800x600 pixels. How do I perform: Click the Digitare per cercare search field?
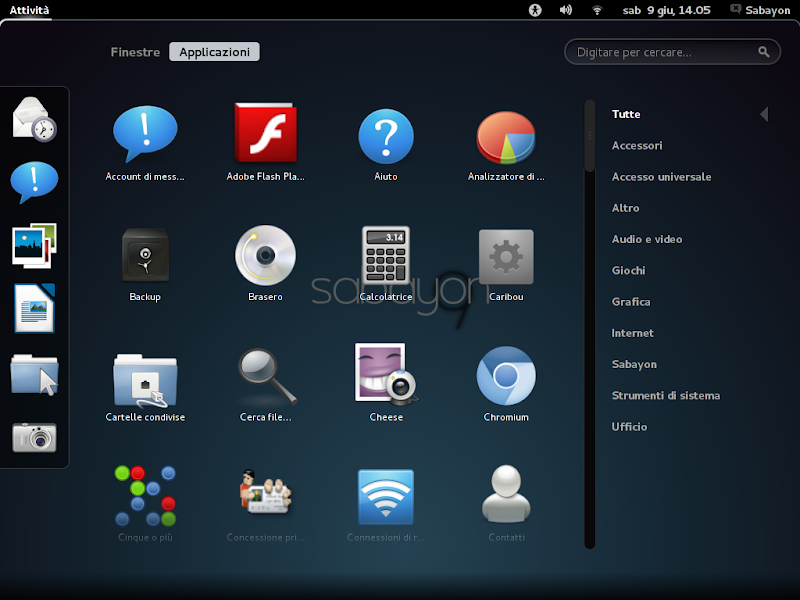pos(672,52)
